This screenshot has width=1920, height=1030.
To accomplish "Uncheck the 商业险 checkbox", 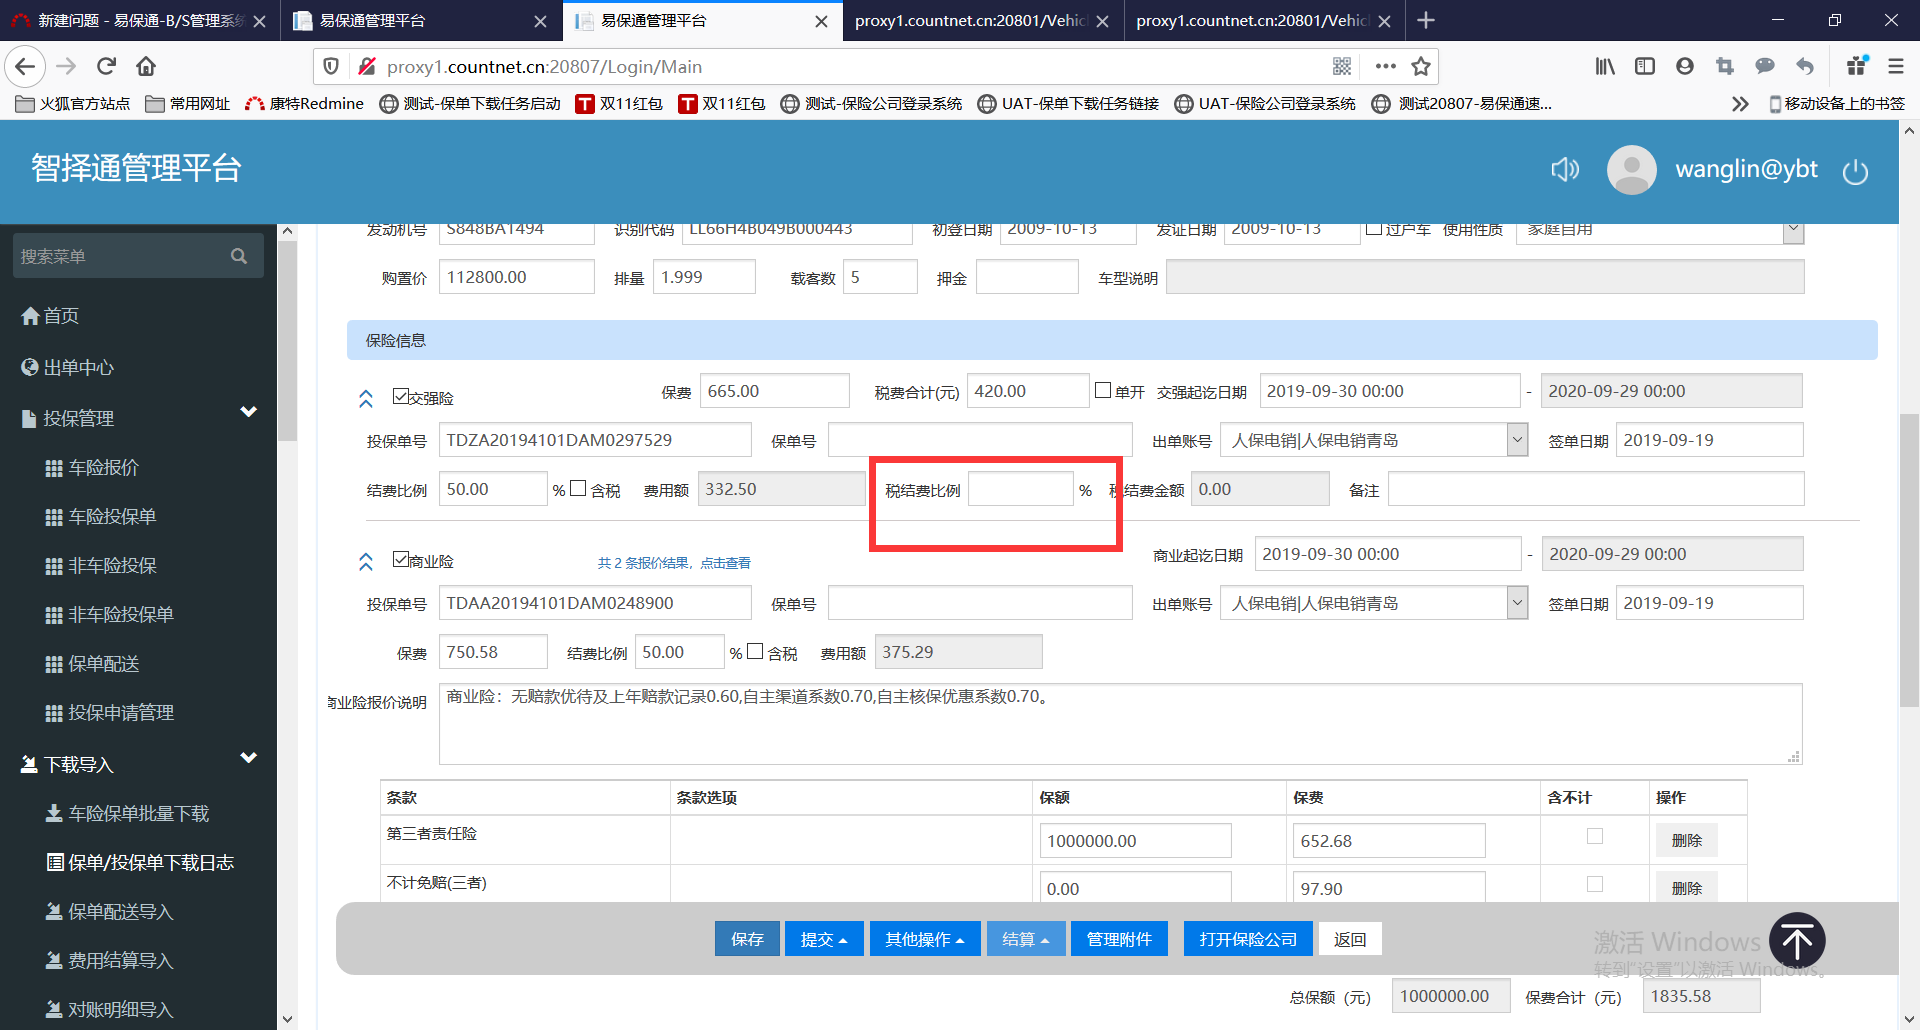I will pyautogui.click(x=401, y=559).
